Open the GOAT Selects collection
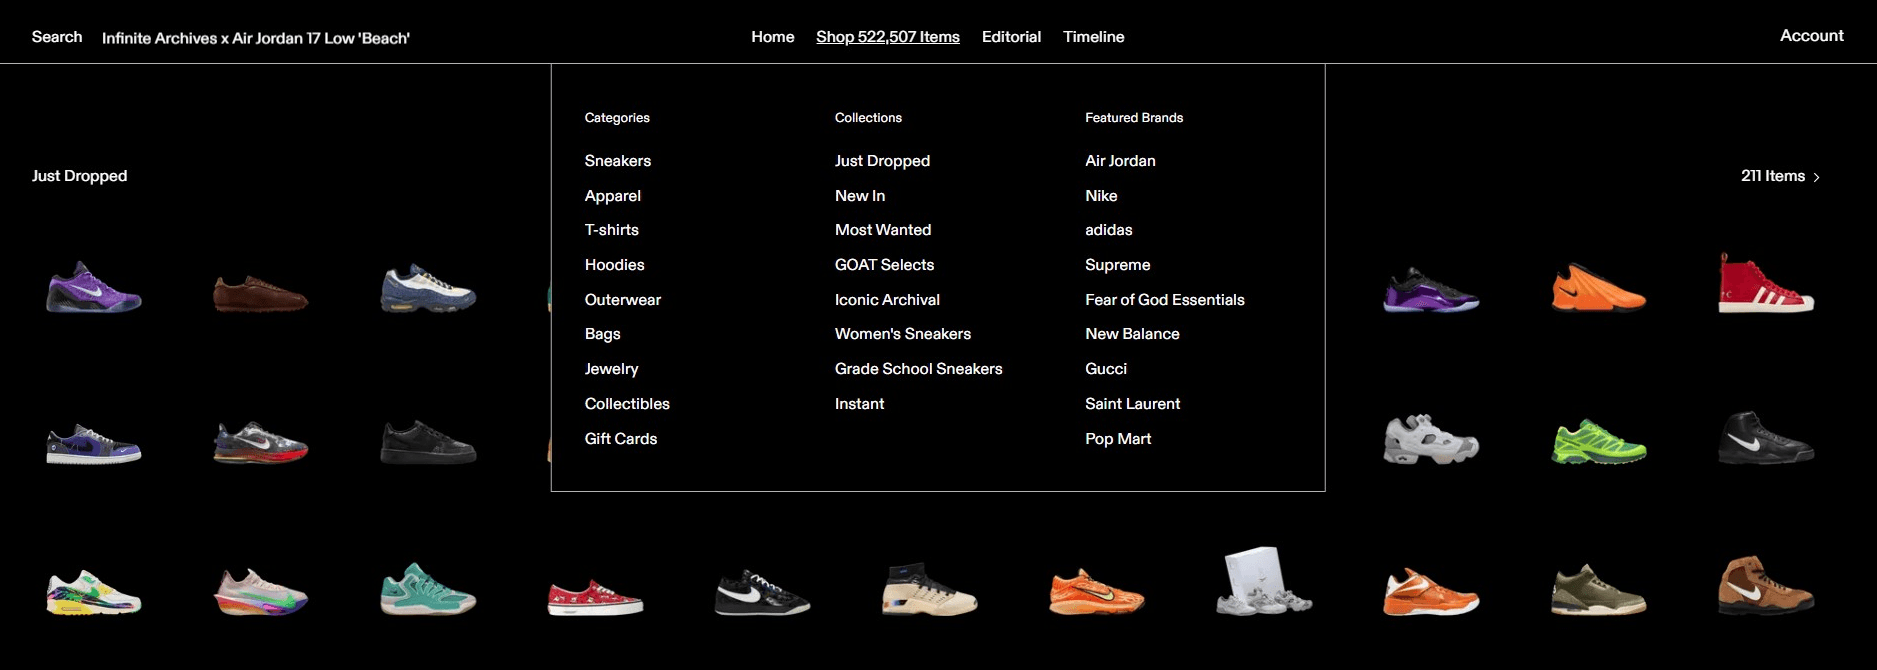Screen dimensions: 1877x670 point(884,265)
